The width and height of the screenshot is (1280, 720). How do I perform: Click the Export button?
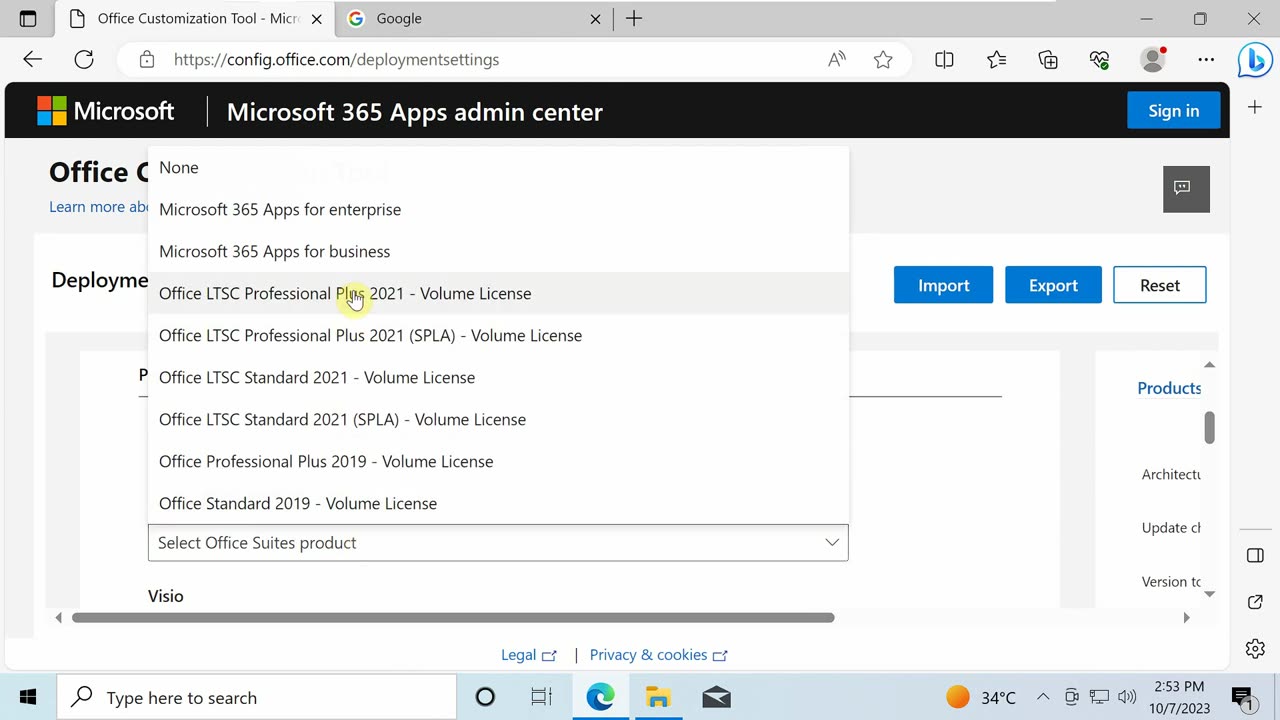tap(1053, 285)
